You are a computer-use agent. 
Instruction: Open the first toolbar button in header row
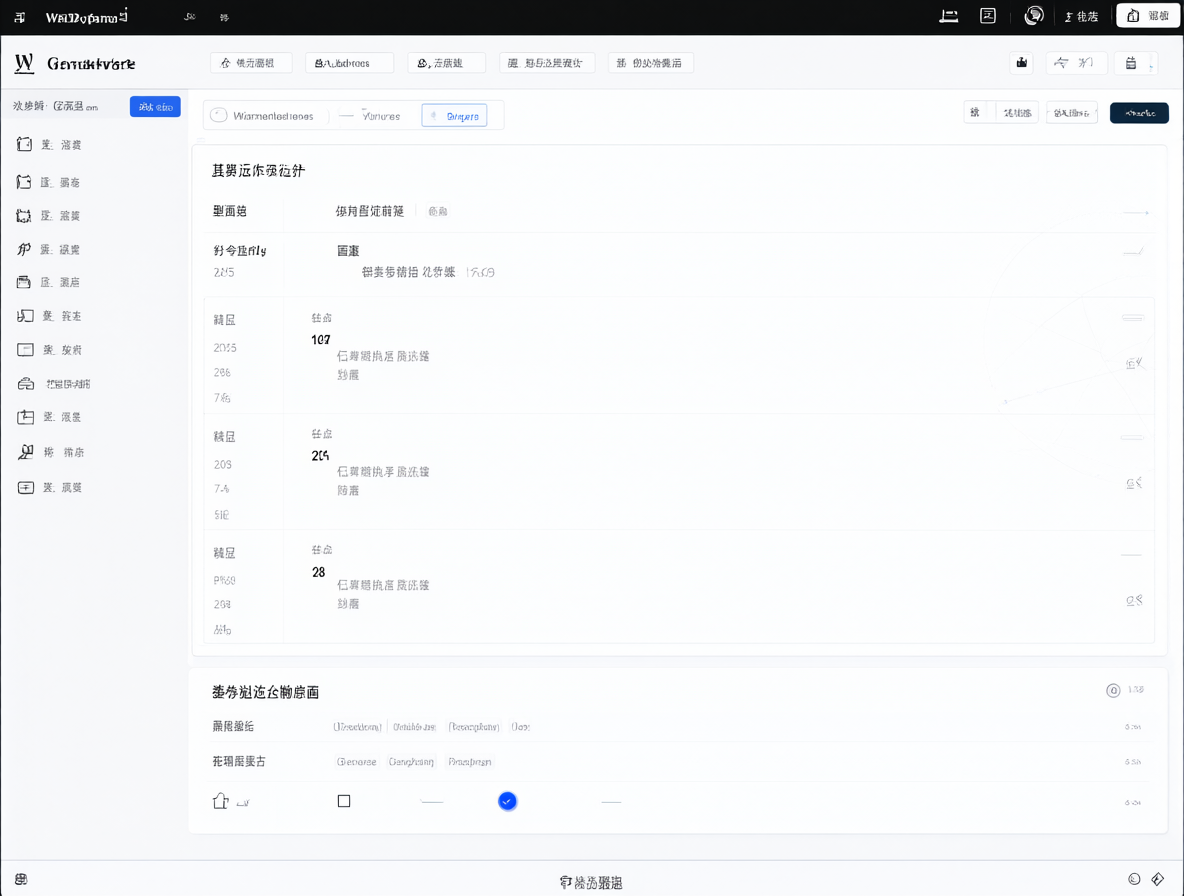coord(251,63)
